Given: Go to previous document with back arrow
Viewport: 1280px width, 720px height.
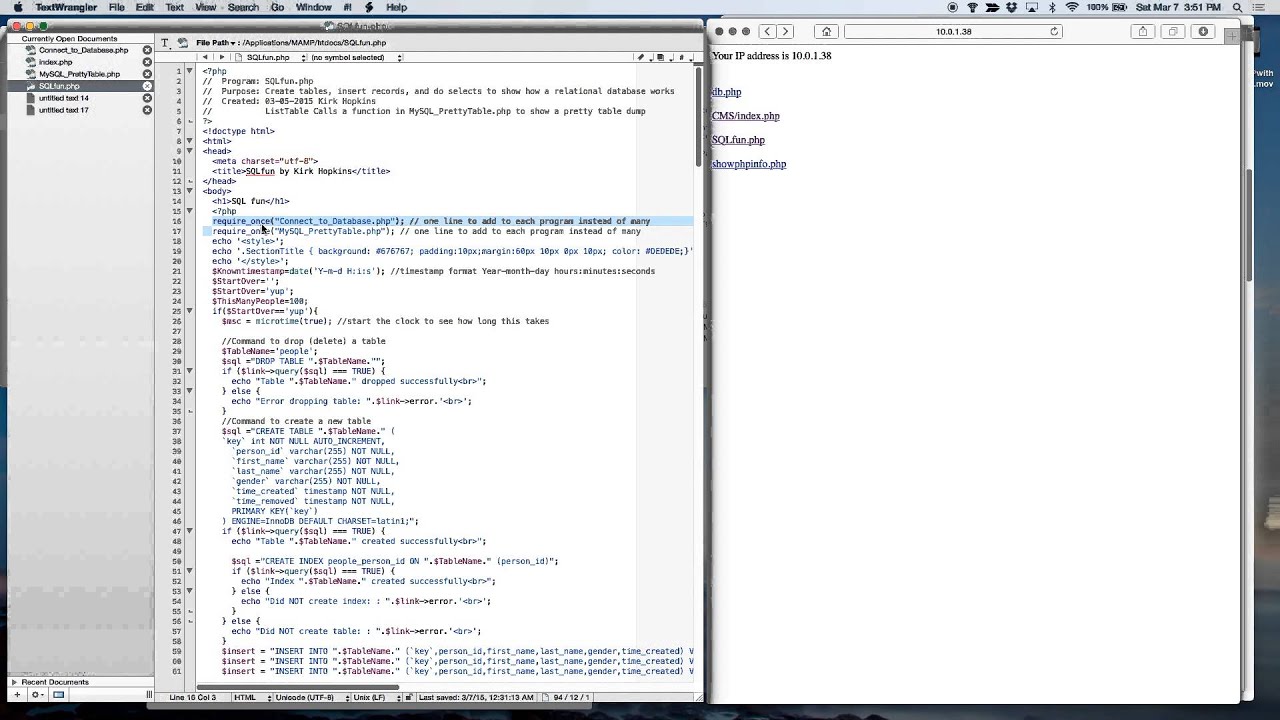Looking at the screenshot, I should (205, 57).
